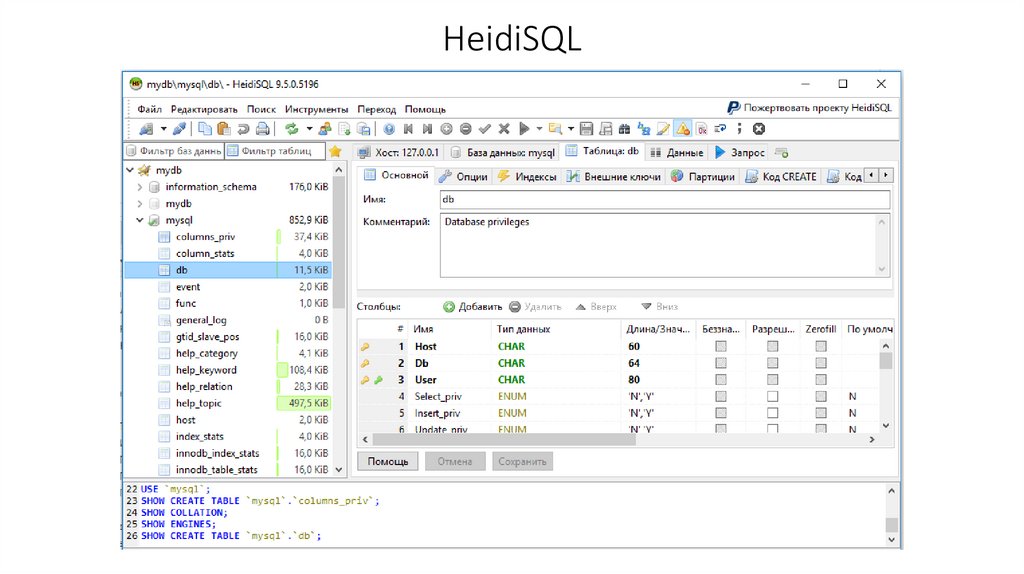Image resolution: width=1024 pixels, height=574 pixels.
Task: Click the Сохранить button
Action: [522, 461]
